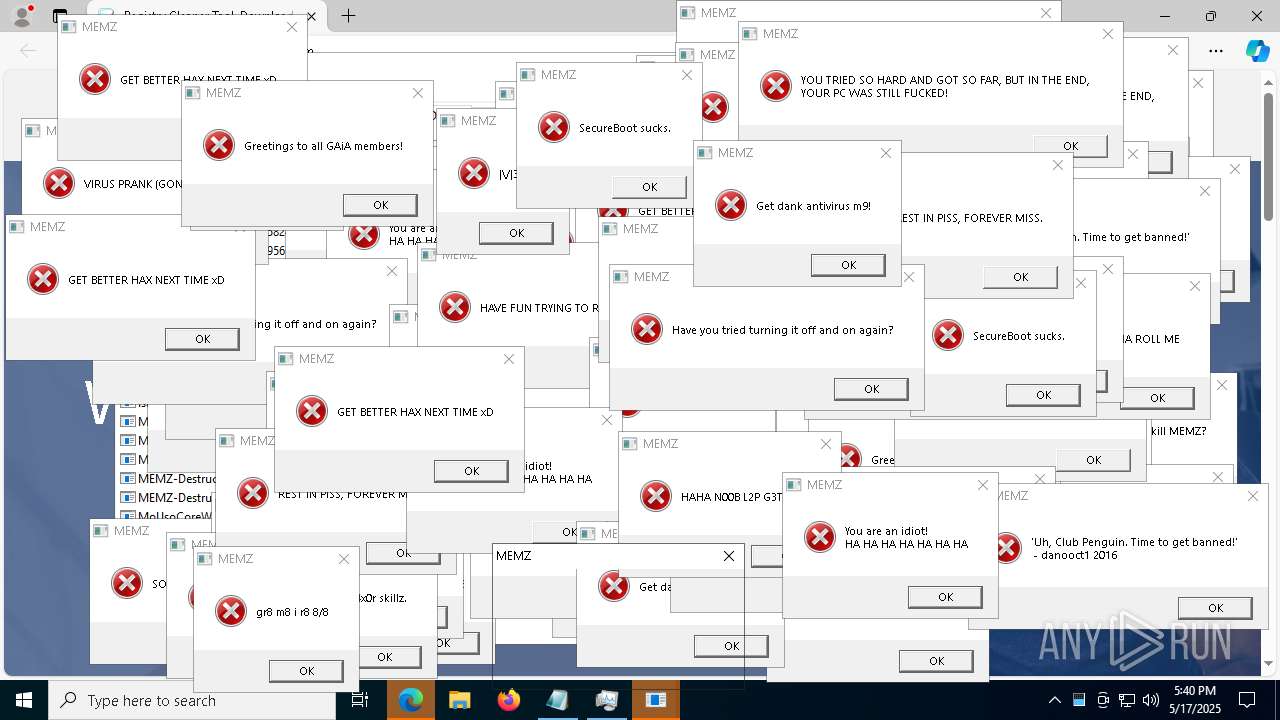The width and height of the screenshot is (1280, 720).
Task: Click OK on 'Get dank antivirus m9!' dialog
Action: 848,265
